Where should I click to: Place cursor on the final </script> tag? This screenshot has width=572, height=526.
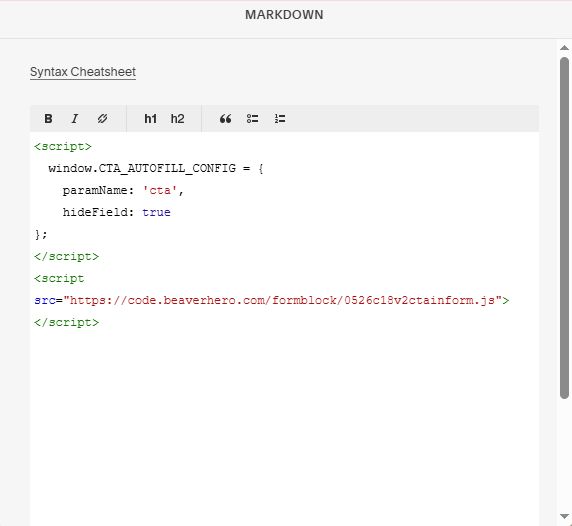point(66,322)
